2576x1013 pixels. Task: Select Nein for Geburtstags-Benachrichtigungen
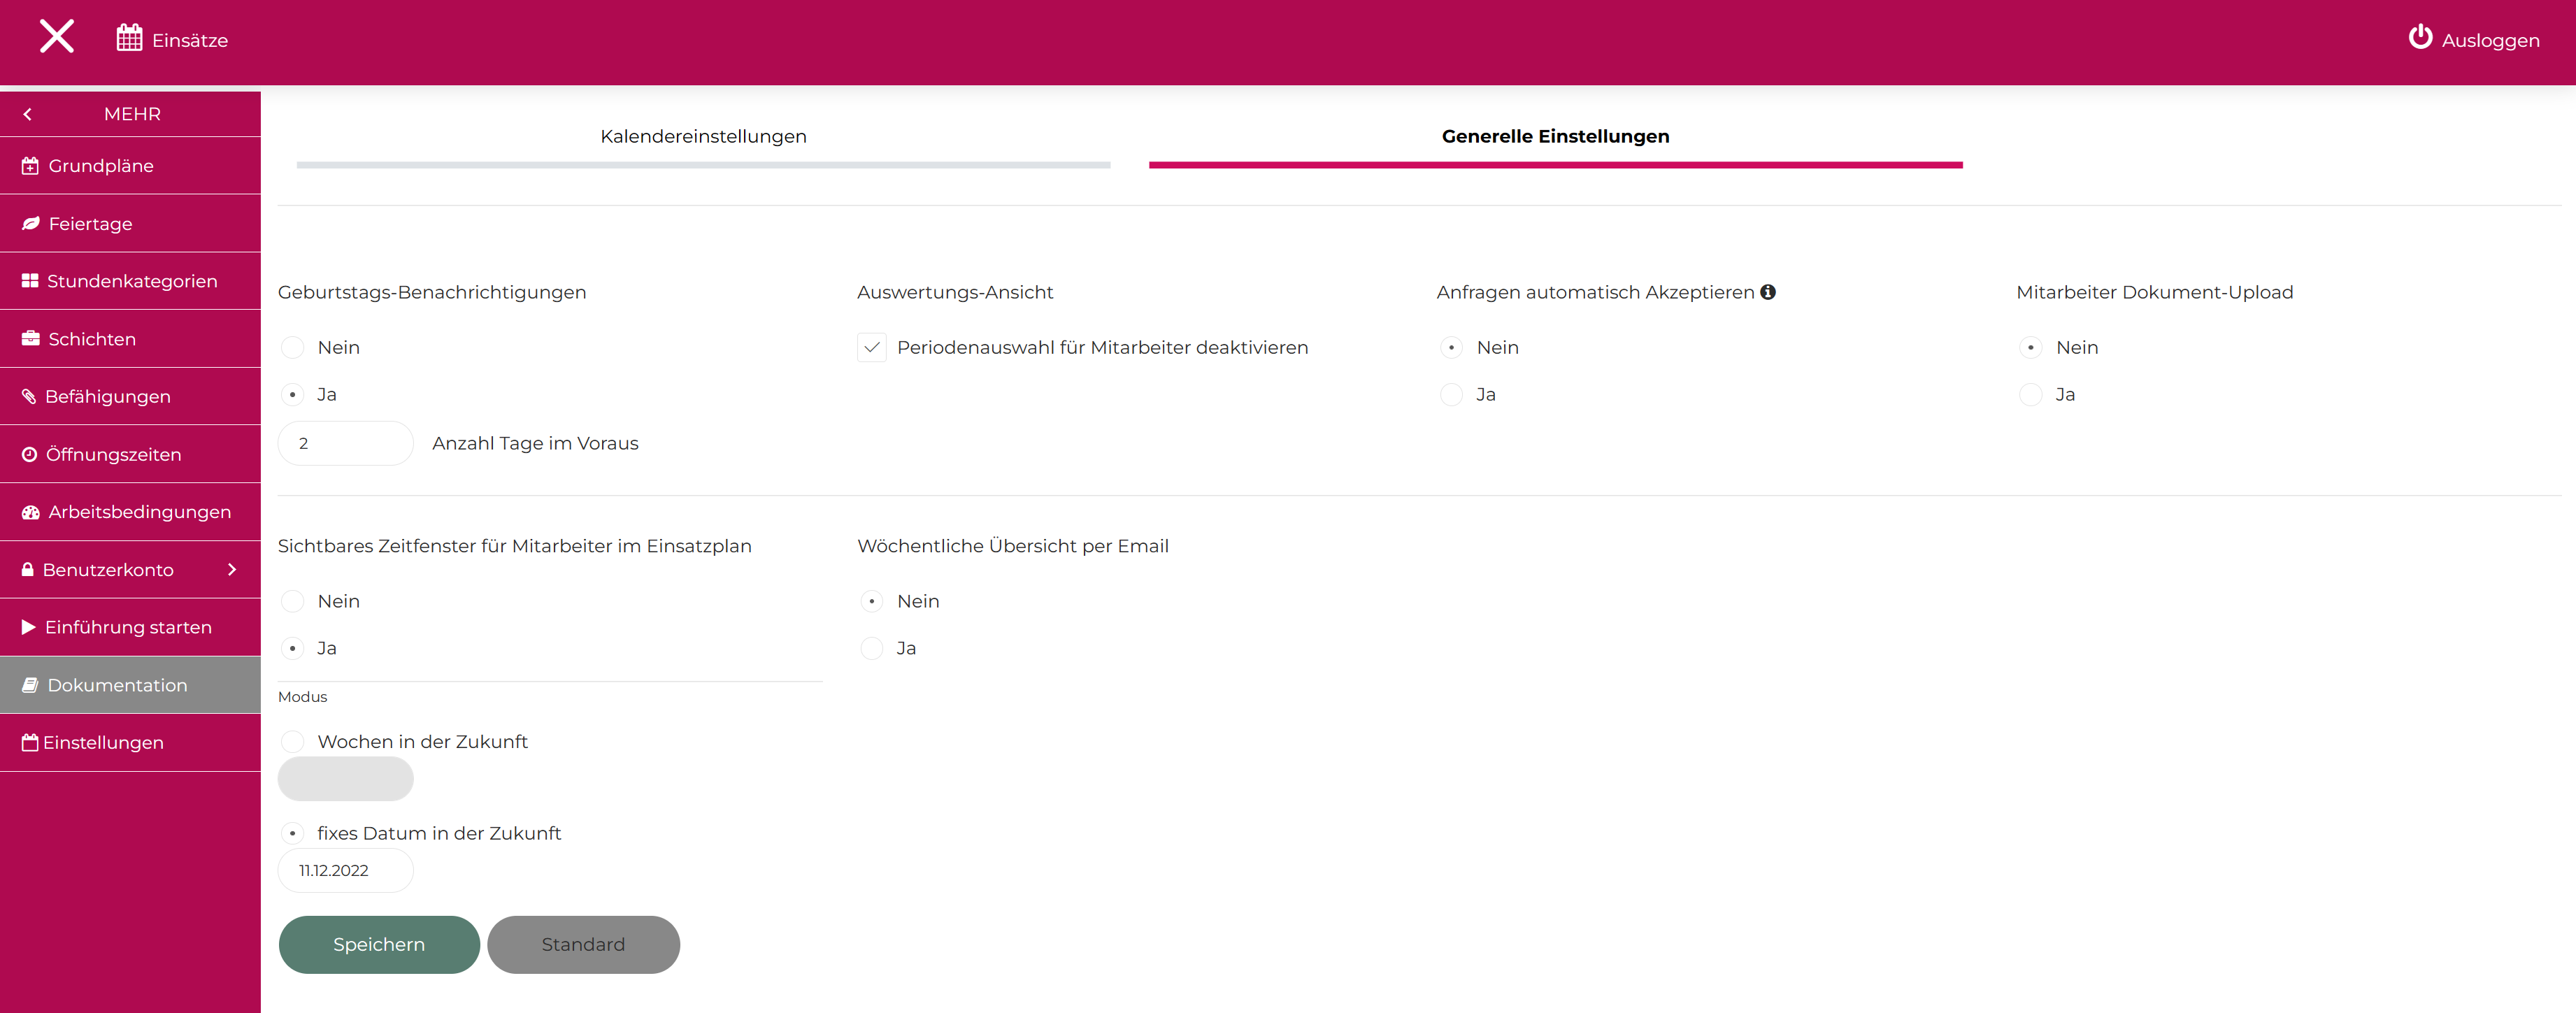tap(292, 348)
